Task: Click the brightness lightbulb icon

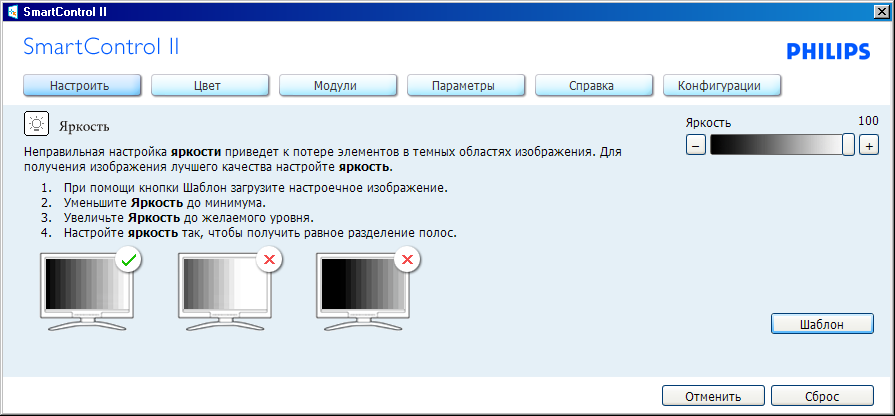Action: pyautogui.click(x=37, y=124)
